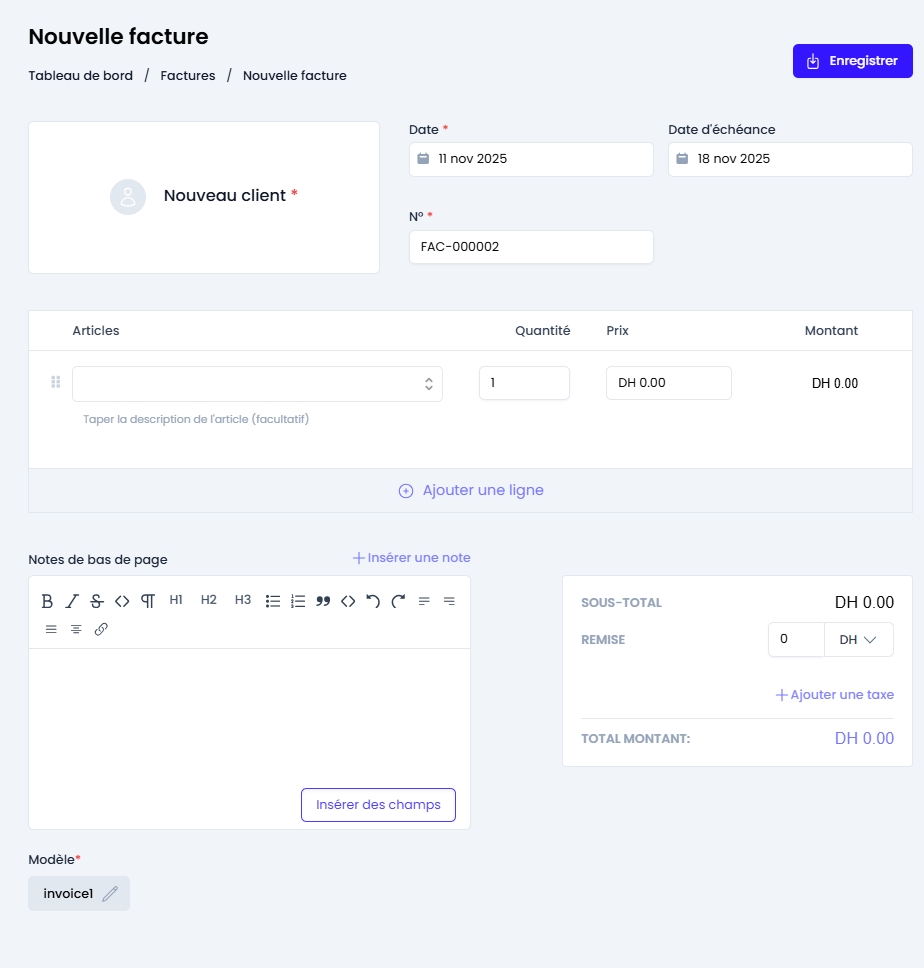Click Ajouter une ligne to add a row
924x968 pixels.
(x=471, y=491)
